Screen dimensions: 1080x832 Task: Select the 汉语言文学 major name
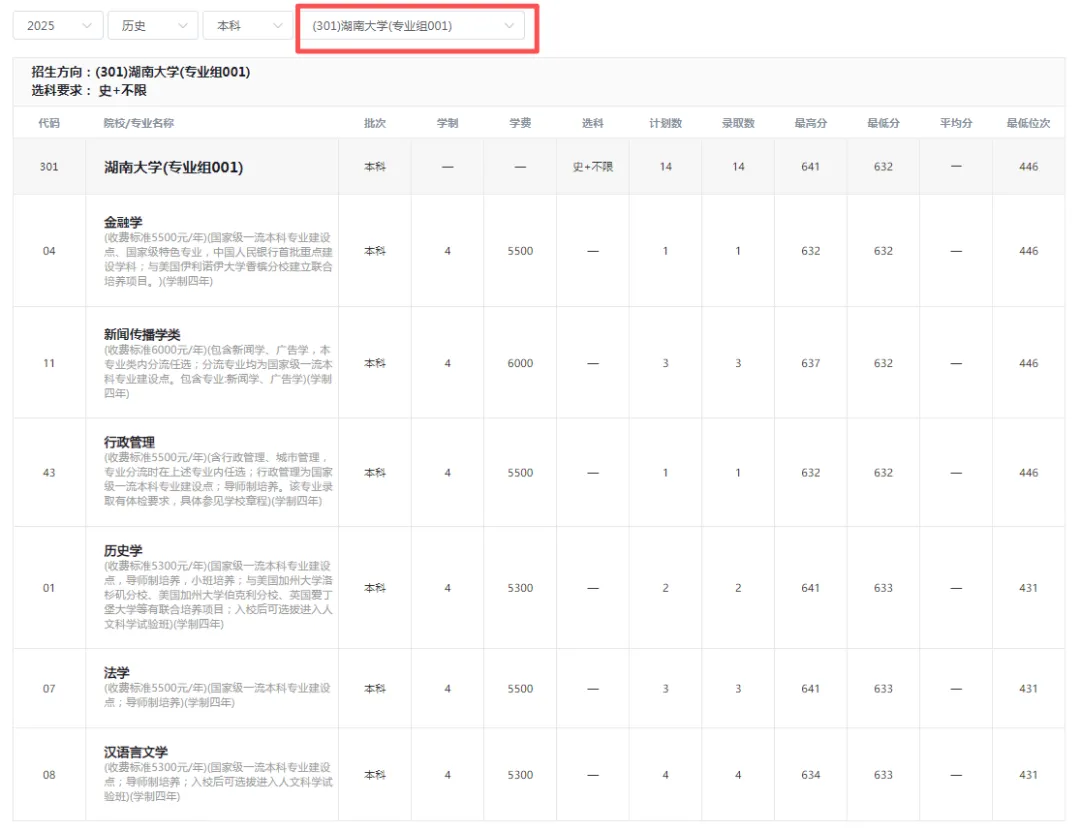(136, 751)
